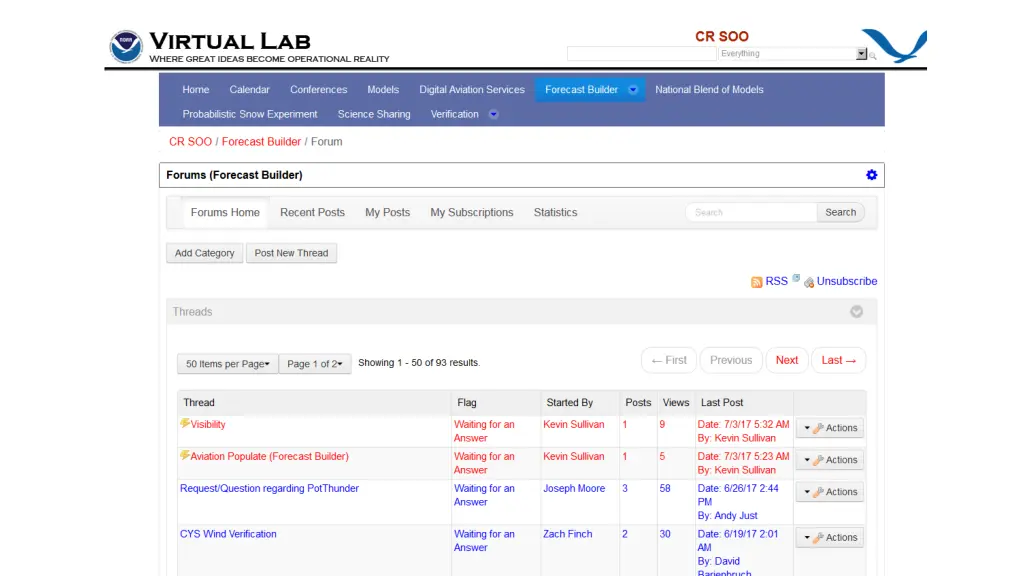Open Page 1 of 2 dropdown
The width and height of the screenshot is (1024, 576).
click(x=315, y=364)
